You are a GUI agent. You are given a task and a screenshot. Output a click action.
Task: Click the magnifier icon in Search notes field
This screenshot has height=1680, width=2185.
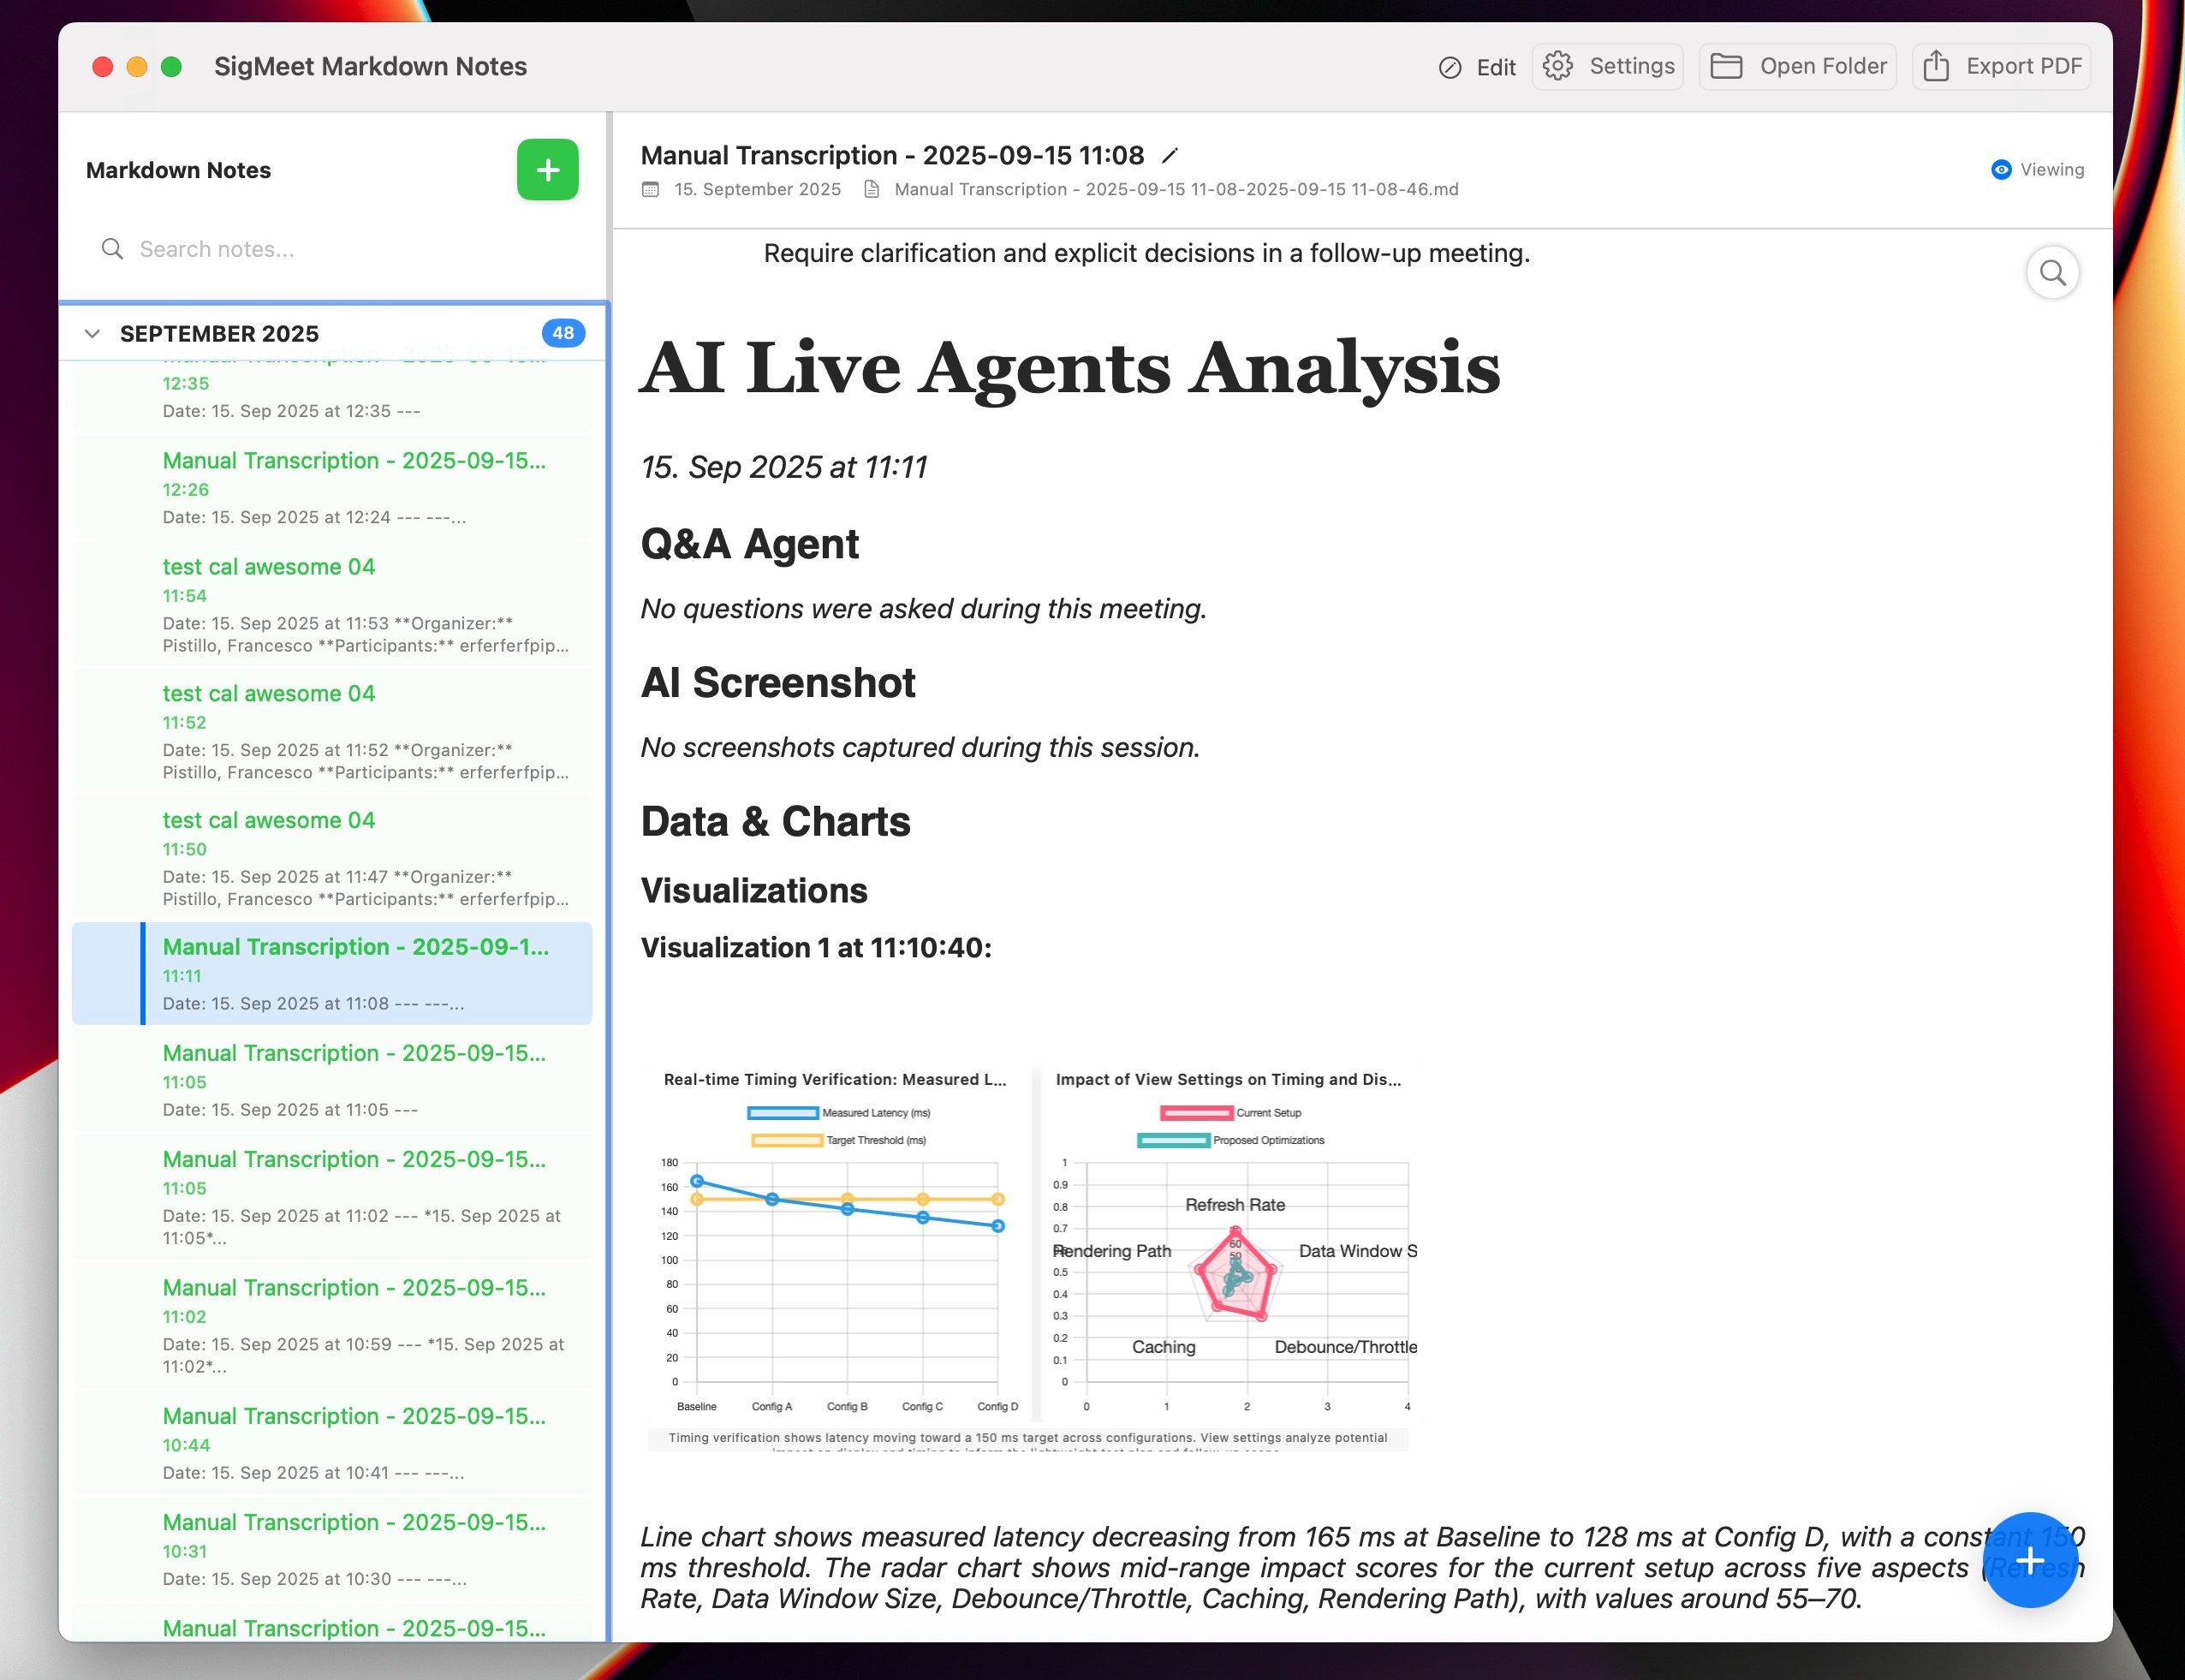click(113, 248)
